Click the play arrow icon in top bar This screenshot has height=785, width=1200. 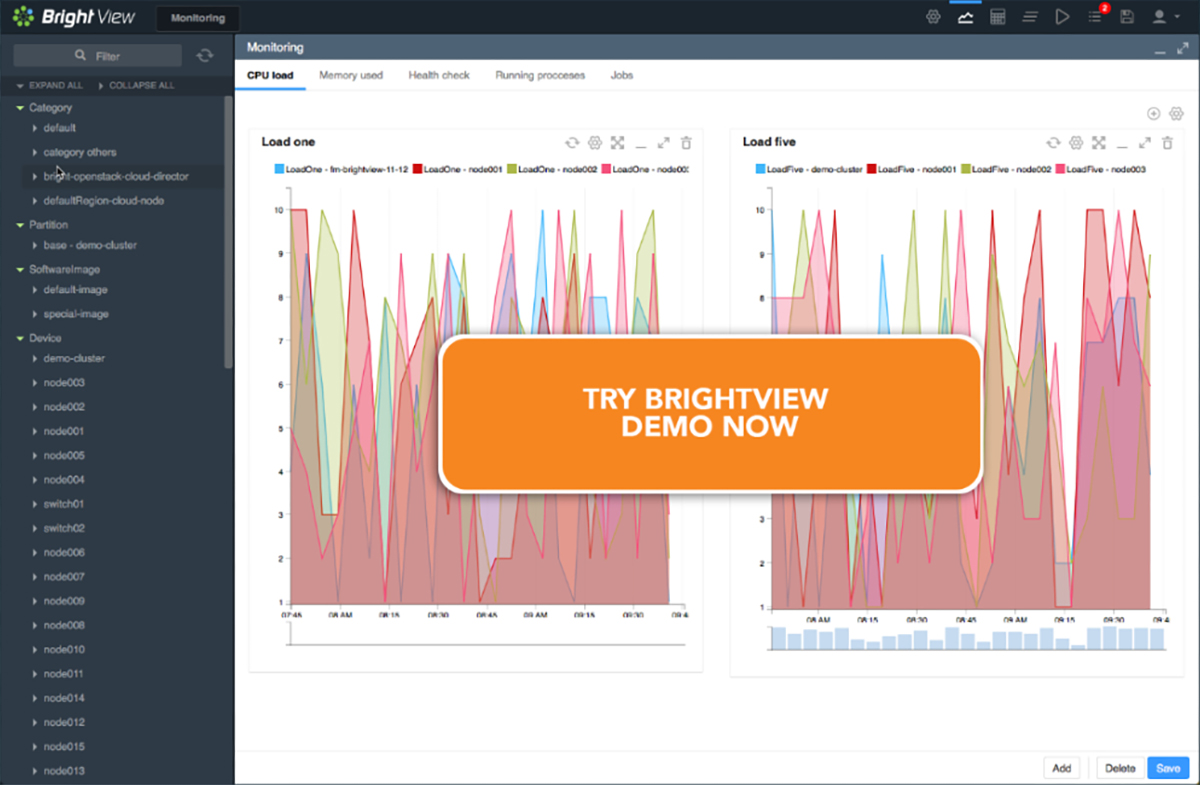tap(1062, 17)
